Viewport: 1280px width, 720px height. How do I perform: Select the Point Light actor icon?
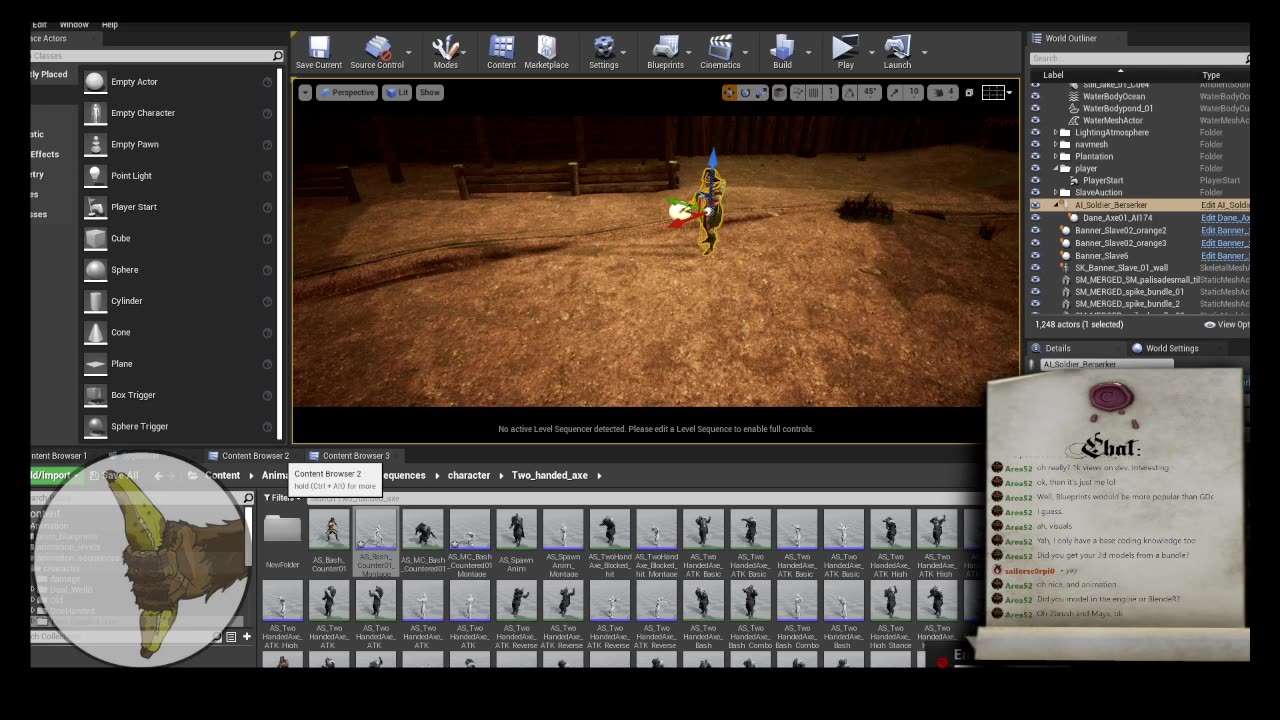(x=95, y=176)
